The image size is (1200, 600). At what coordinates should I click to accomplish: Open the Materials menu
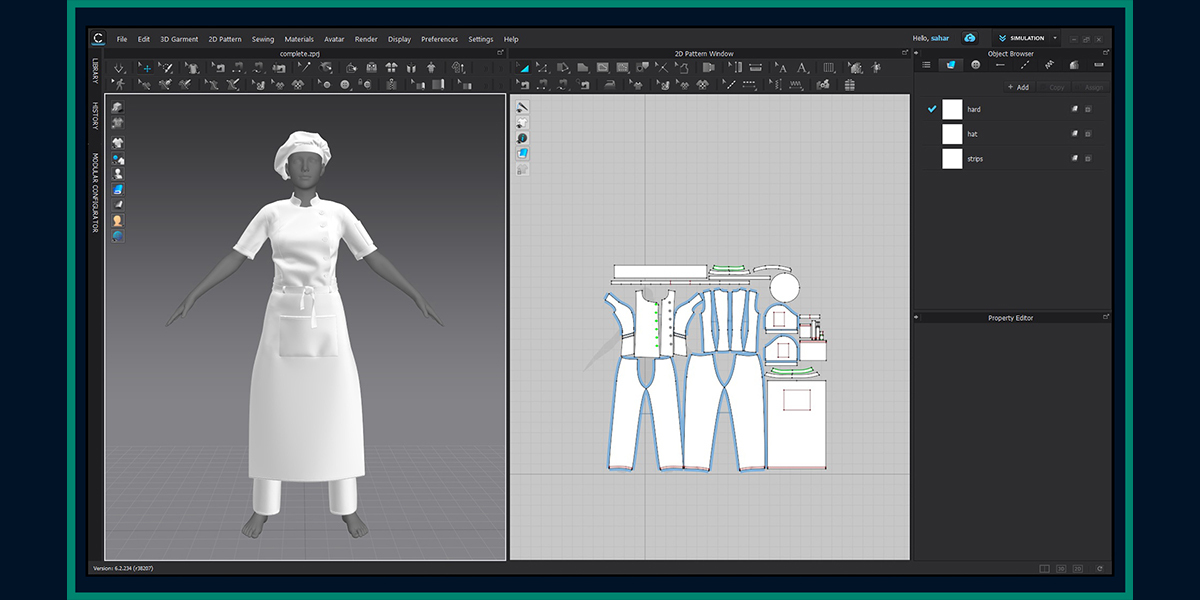pyautogui.click(x=299, y=39)
